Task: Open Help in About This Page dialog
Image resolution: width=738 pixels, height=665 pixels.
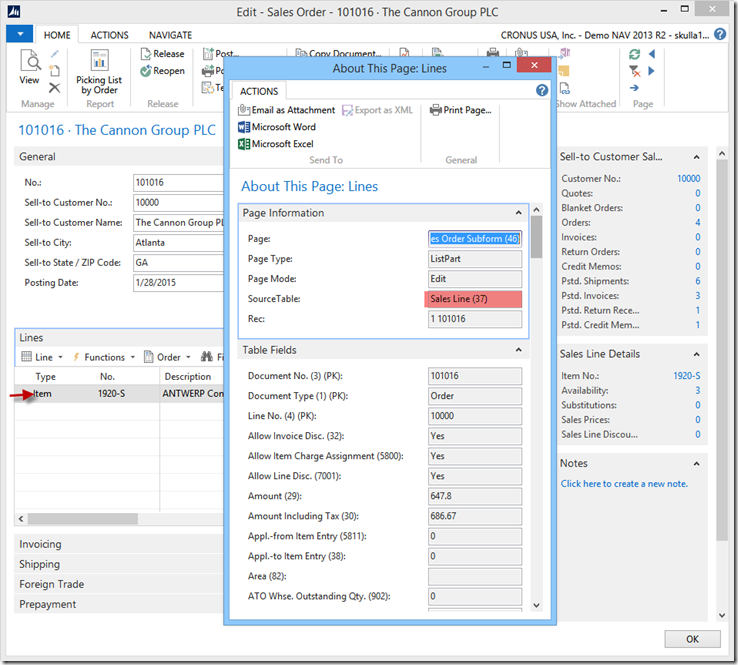Action: [542, 90]
